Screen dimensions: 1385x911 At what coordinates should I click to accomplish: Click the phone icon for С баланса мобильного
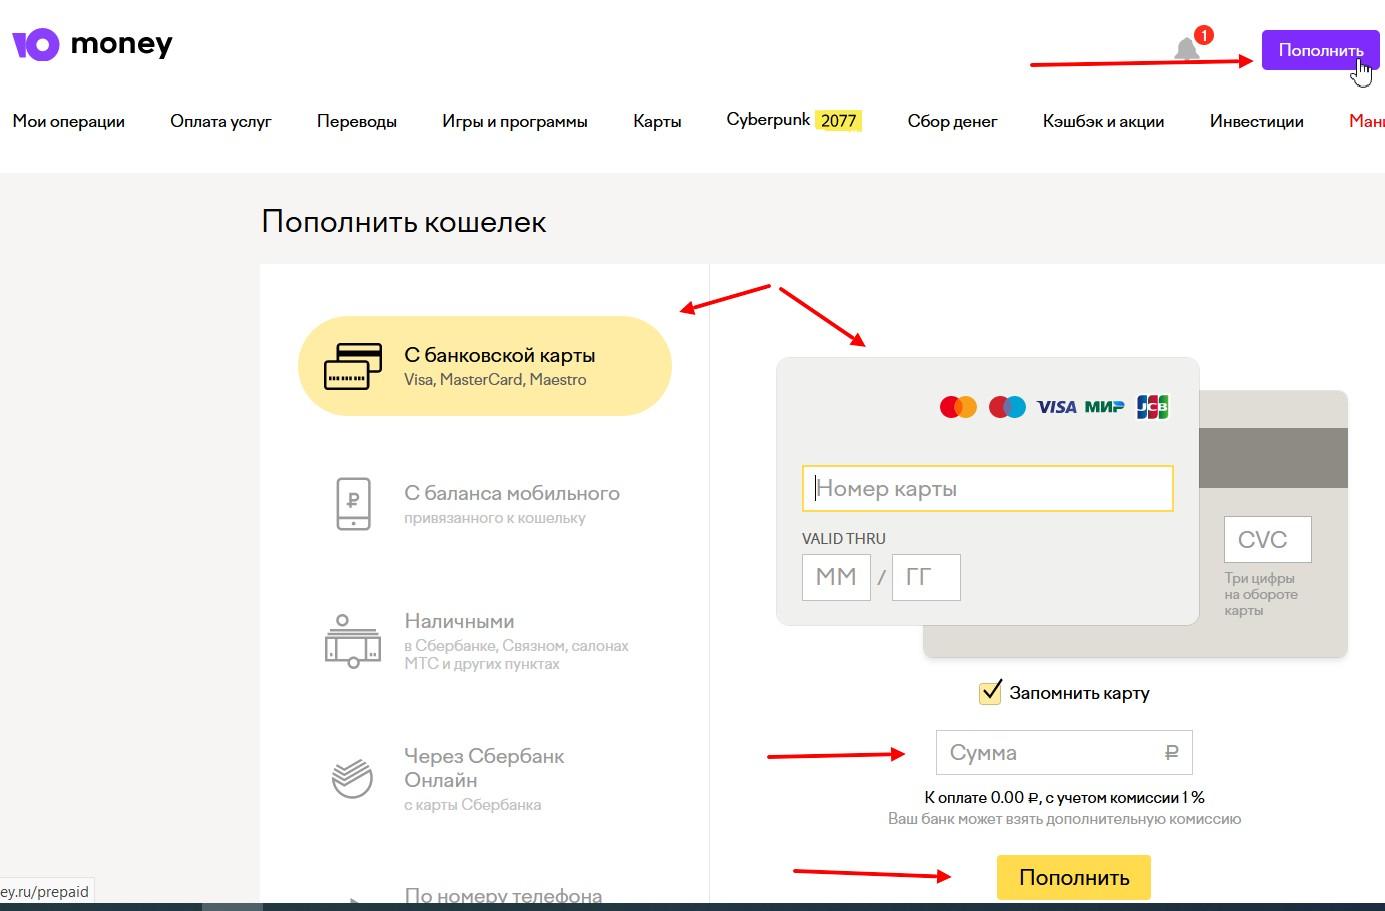(352, 503)
